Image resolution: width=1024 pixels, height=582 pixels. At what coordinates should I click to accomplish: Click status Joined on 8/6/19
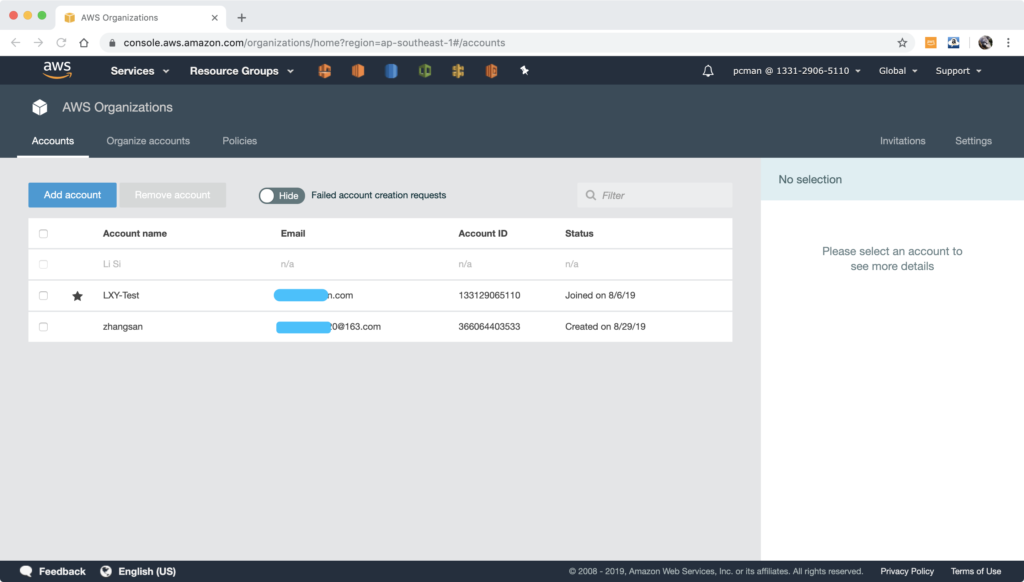click(x=600, y=295)
